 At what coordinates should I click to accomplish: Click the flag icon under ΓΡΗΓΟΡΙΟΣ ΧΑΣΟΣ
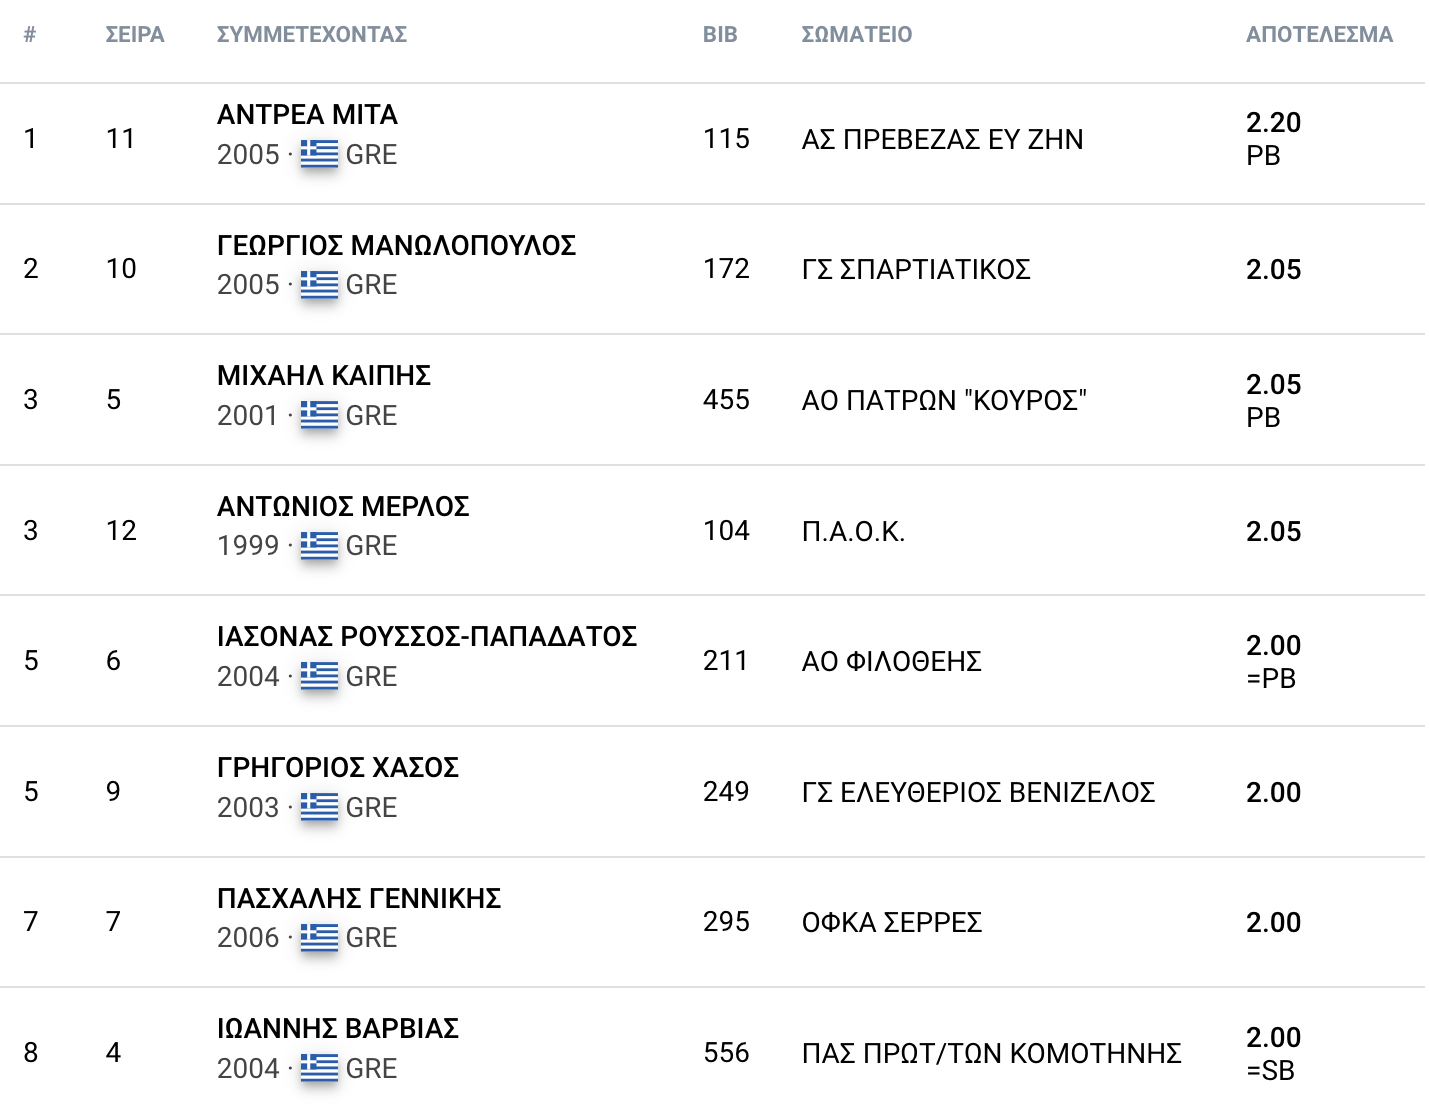(x=319, y=807)
